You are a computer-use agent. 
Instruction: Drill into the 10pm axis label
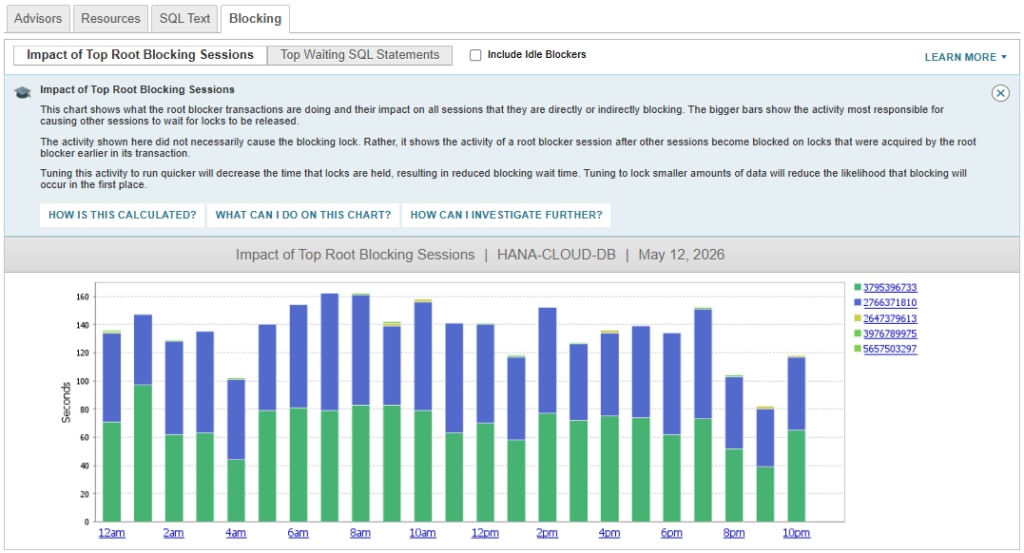796,533
